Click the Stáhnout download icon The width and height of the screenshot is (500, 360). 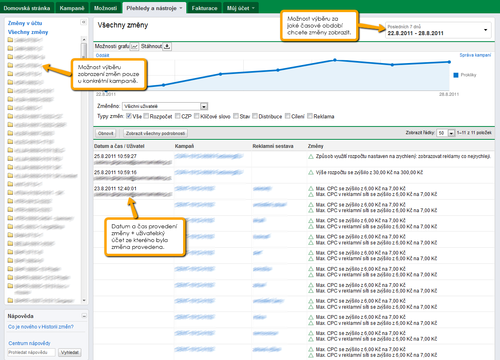pyautogui.click(x=167, y=46)
